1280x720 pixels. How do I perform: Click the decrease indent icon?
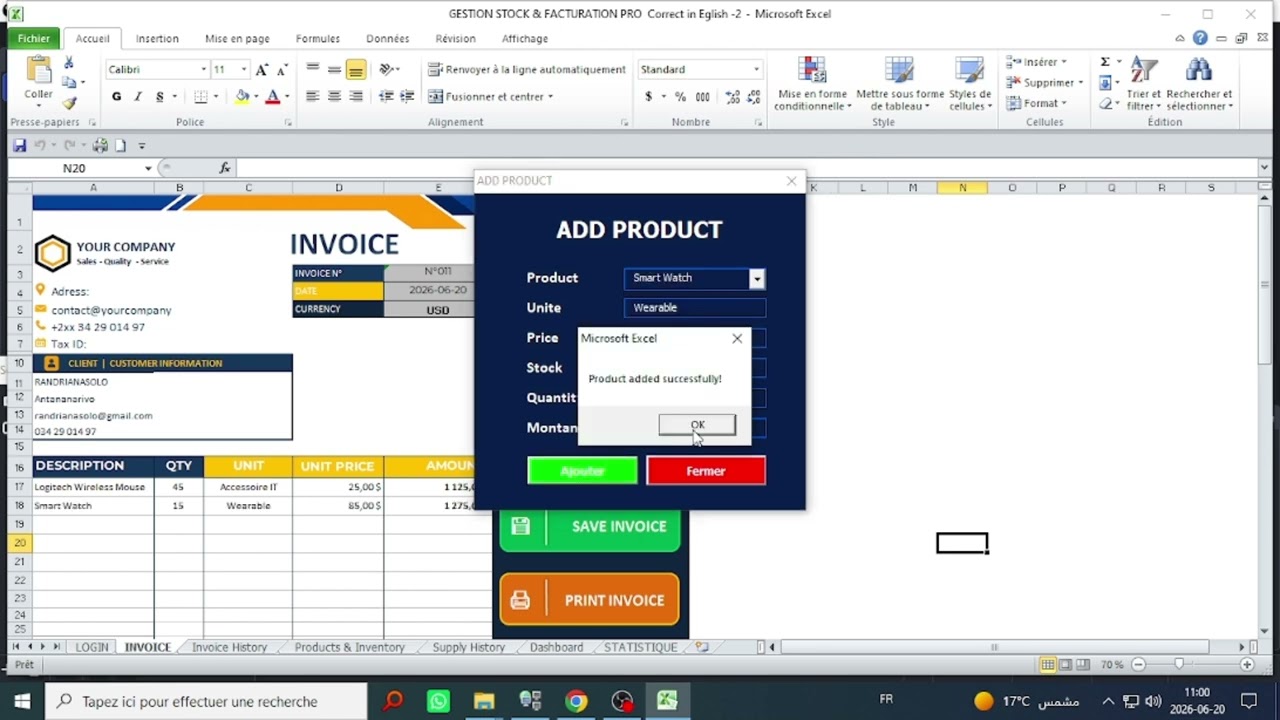point(386,97)
